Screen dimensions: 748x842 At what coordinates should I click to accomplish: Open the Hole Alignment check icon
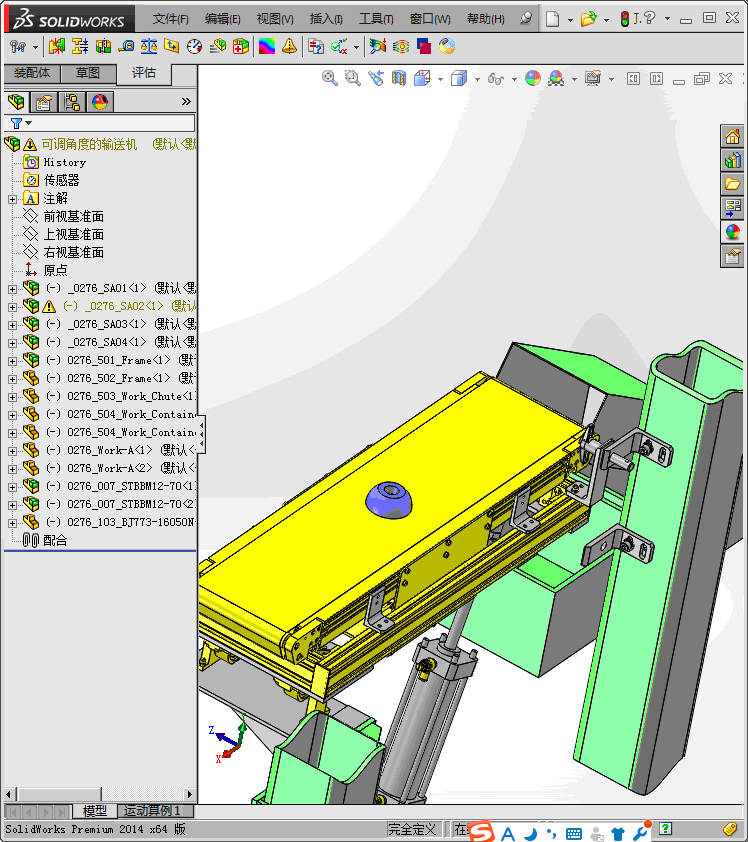103,47
